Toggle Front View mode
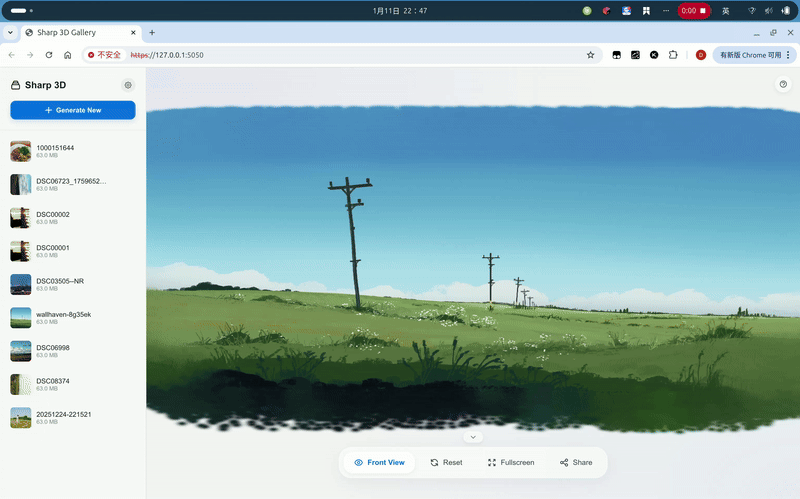The height and width of the screenshot is (499, 800). click(x=379, y=462)
